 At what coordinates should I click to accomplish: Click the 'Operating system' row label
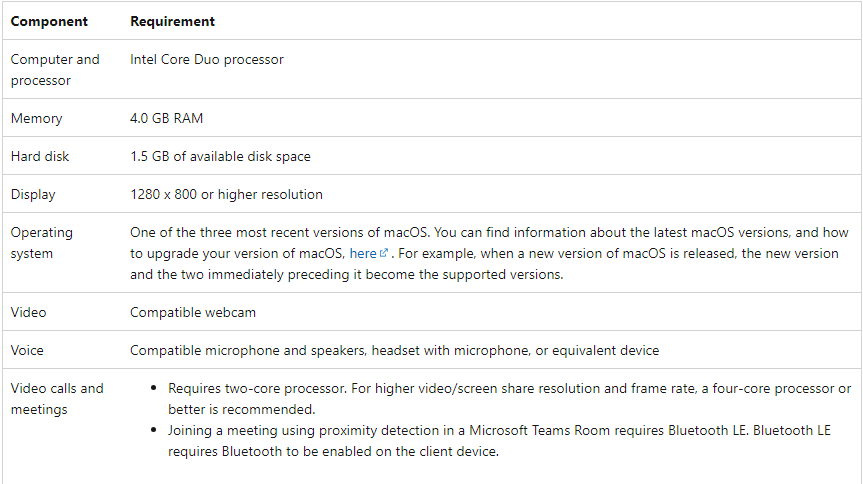[x=41, y=243]
